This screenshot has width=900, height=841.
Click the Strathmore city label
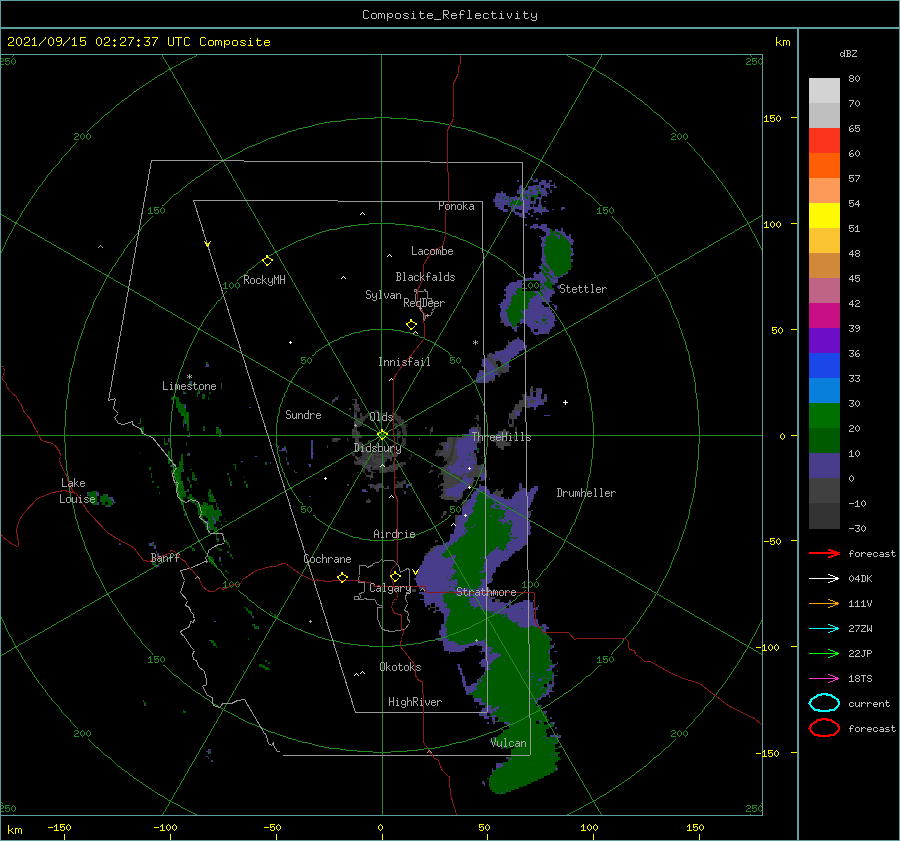[486, 592]
